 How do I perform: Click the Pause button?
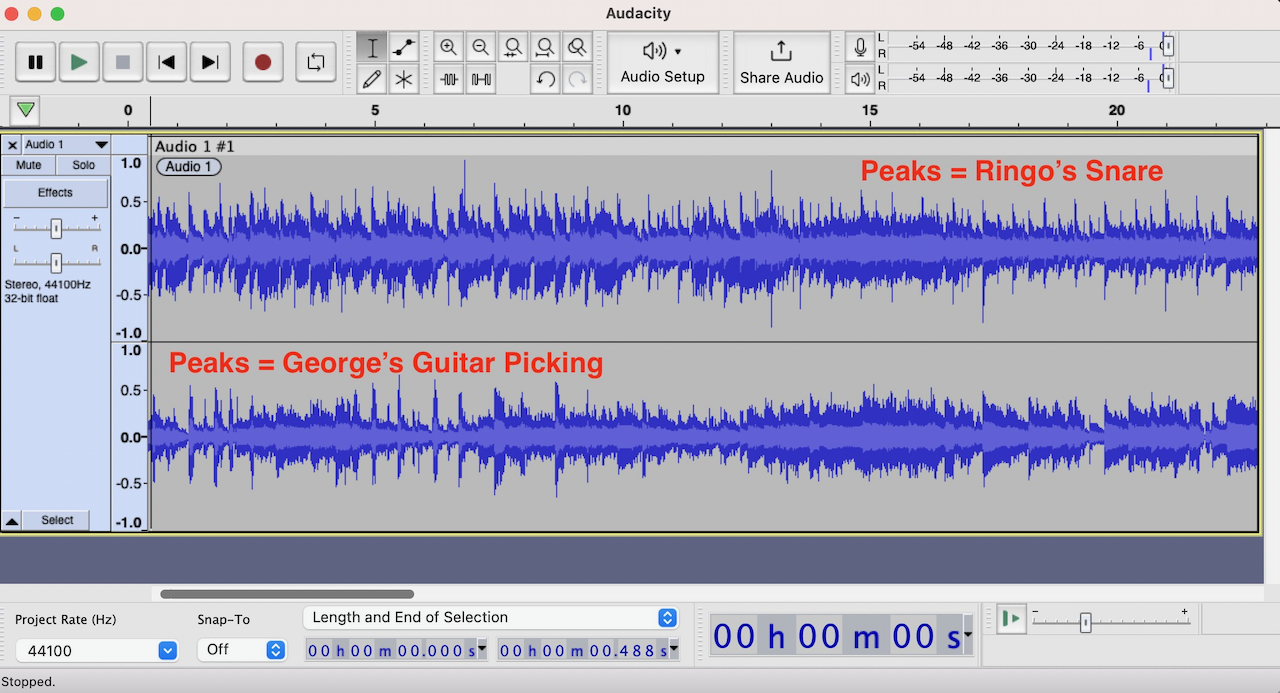pos(35,62)
